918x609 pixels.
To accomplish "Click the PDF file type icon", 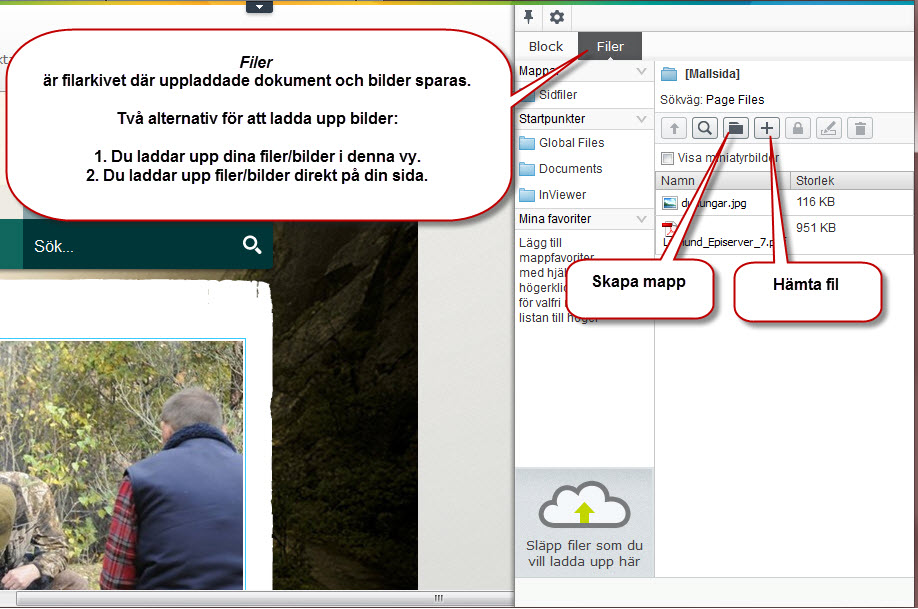I will click(x=670, y=230).
